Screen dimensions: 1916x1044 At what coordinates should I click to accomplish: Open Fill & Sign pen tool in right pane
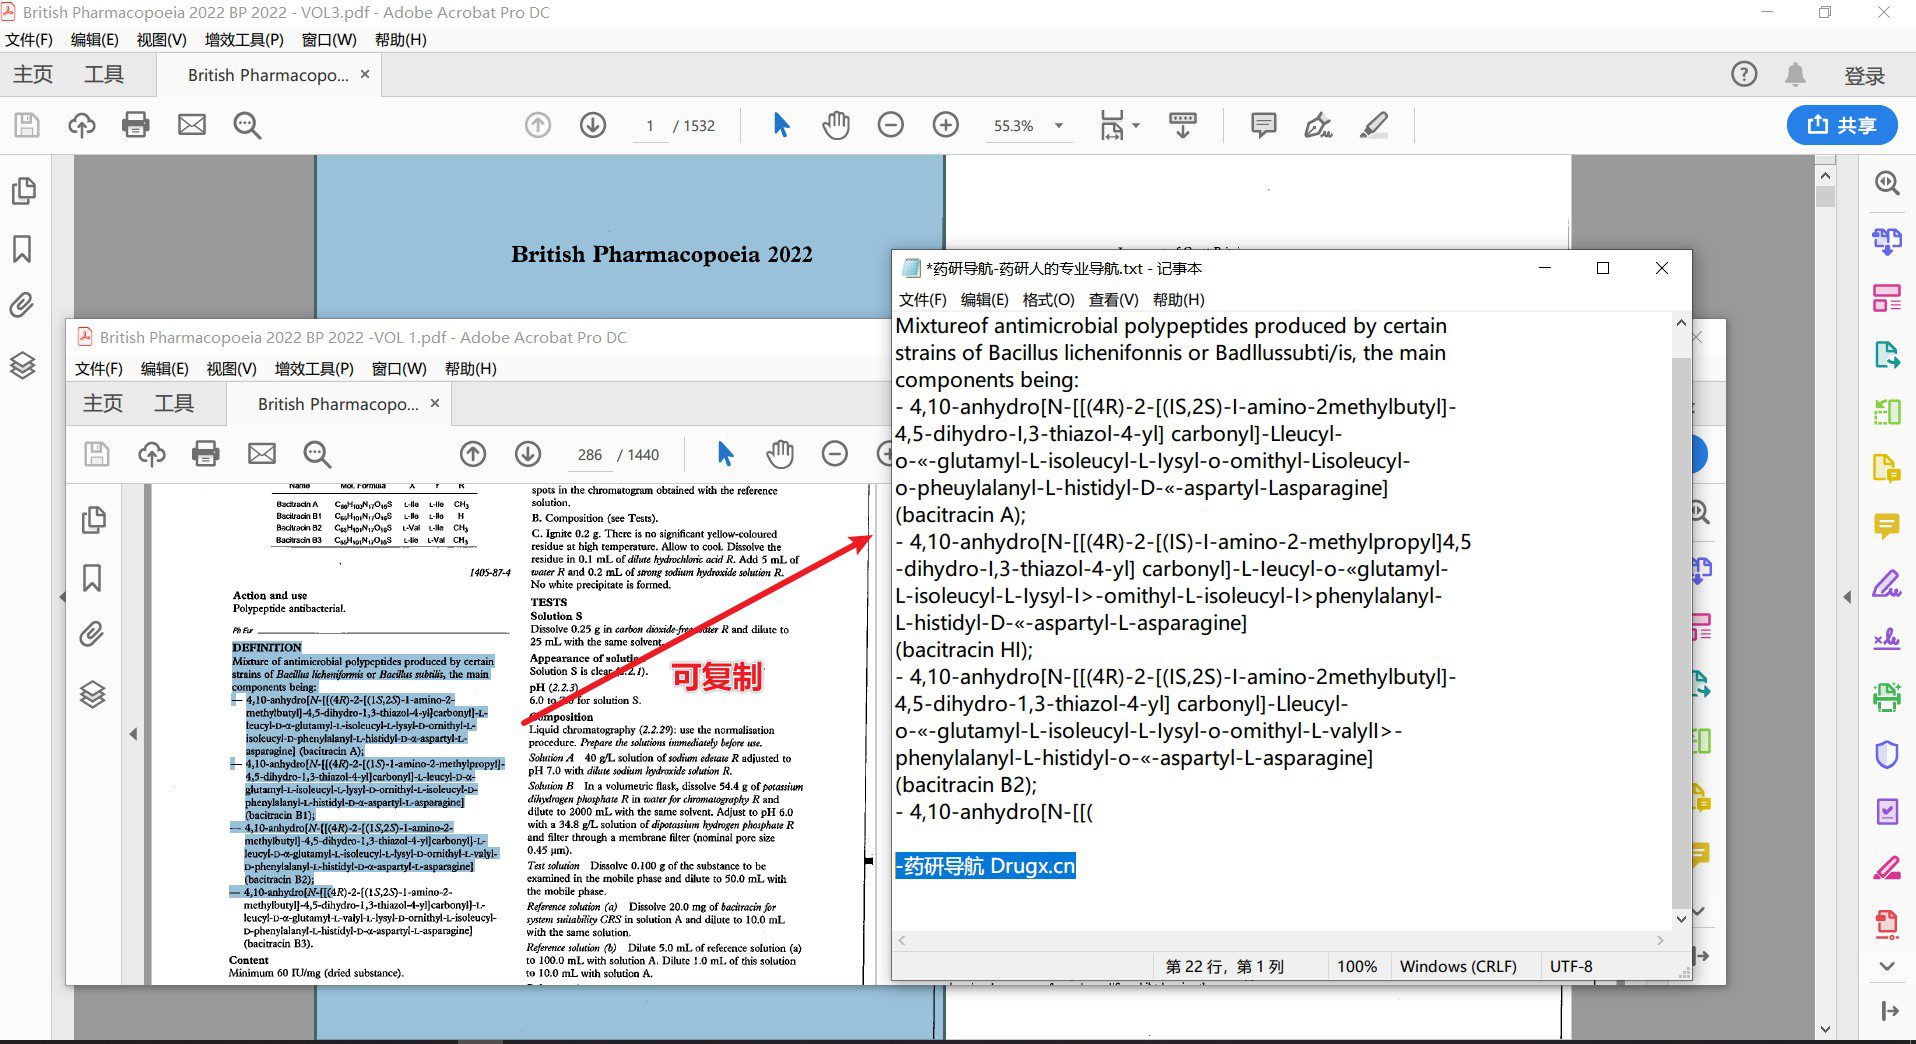click(1887, 583)
